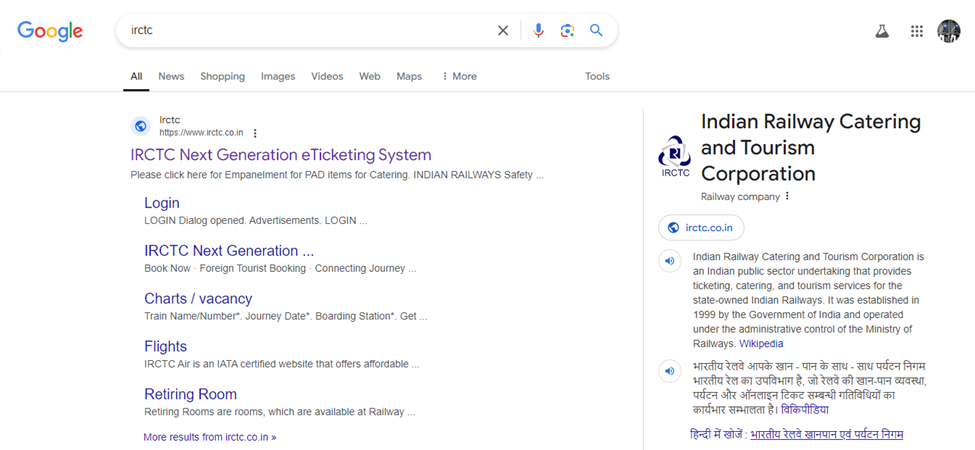Click the 'Retiring Rooms are rooms' snippet
This screenshot has height=450, width=975.
[280, 411]
